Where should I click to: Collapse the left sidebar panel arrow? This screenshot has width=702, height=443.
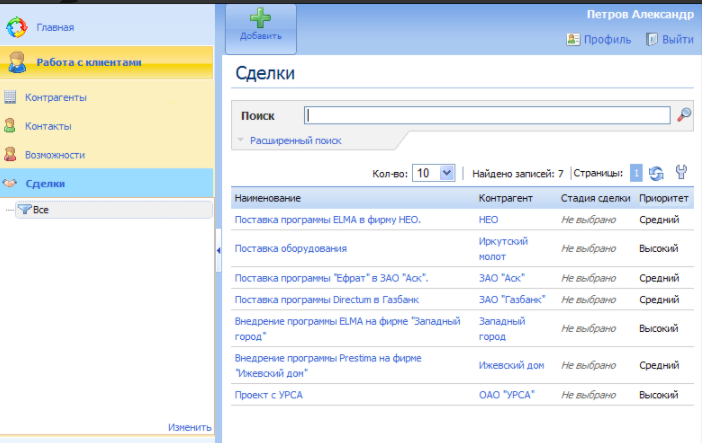pos(218,251)
